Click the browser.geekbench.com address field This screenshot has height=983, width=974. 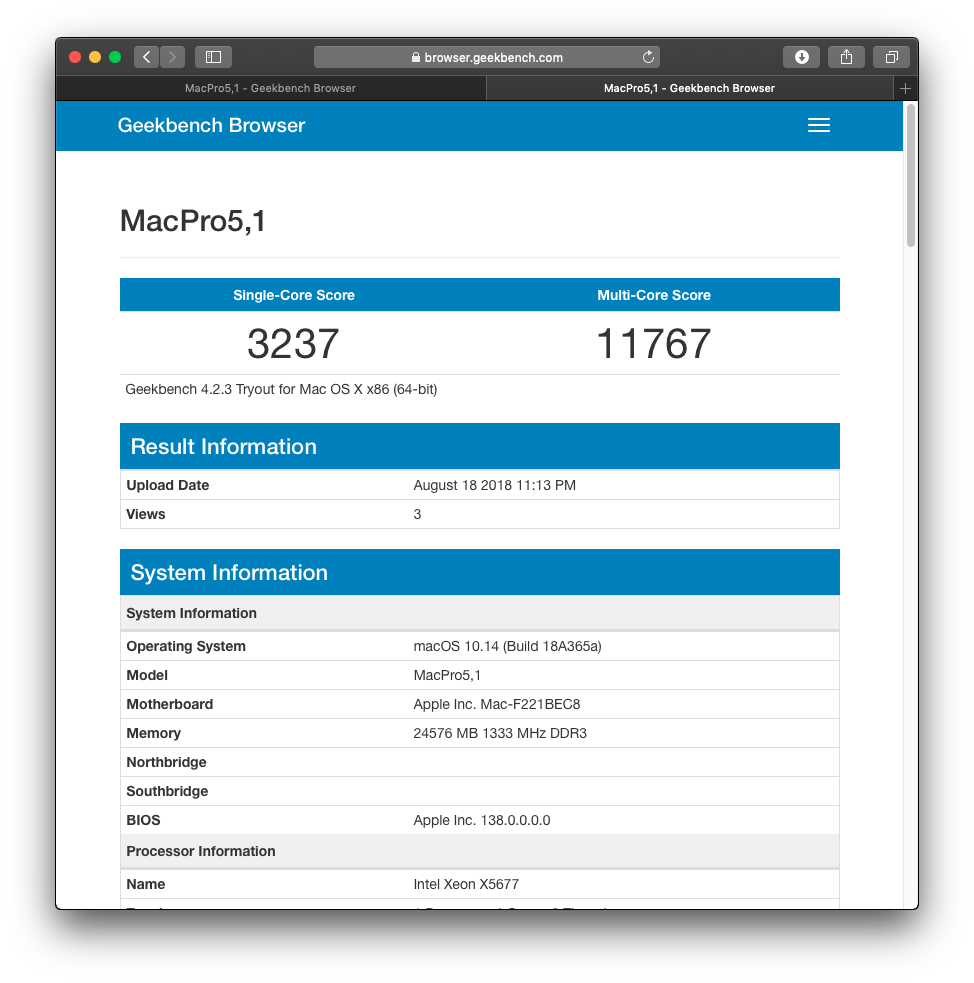click(486, 57)
